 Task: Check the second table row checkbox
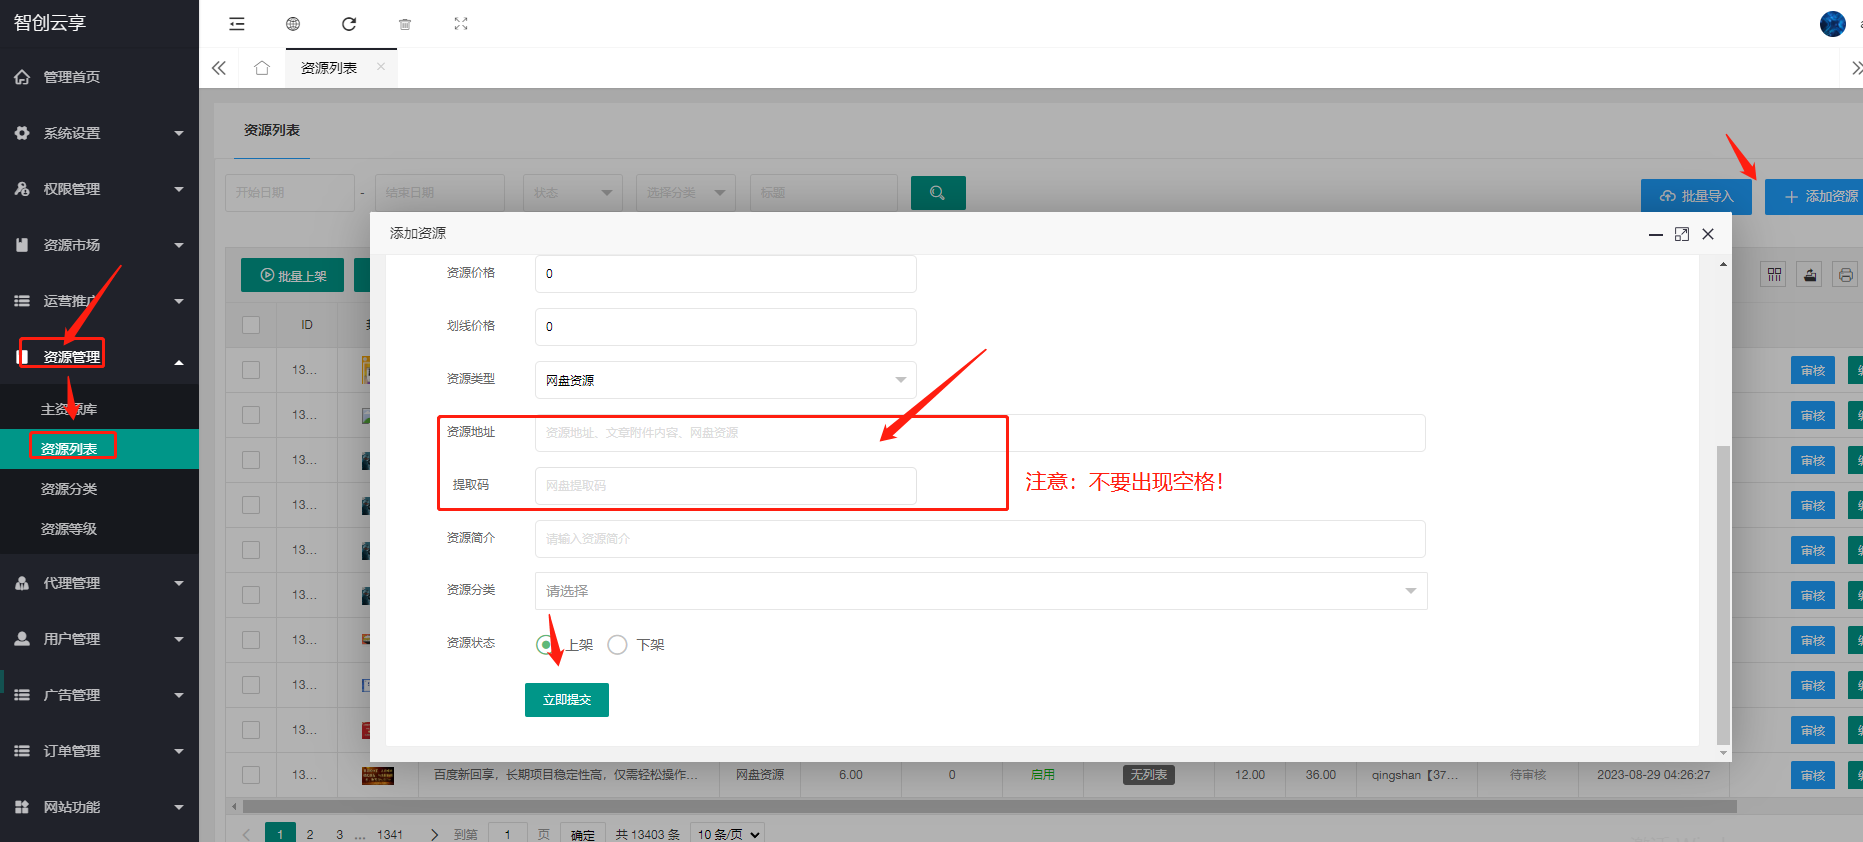[x=251, y=415]
